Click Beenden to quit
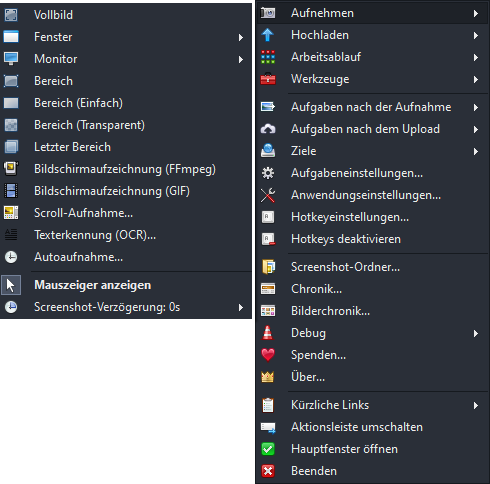 [372, 471]
